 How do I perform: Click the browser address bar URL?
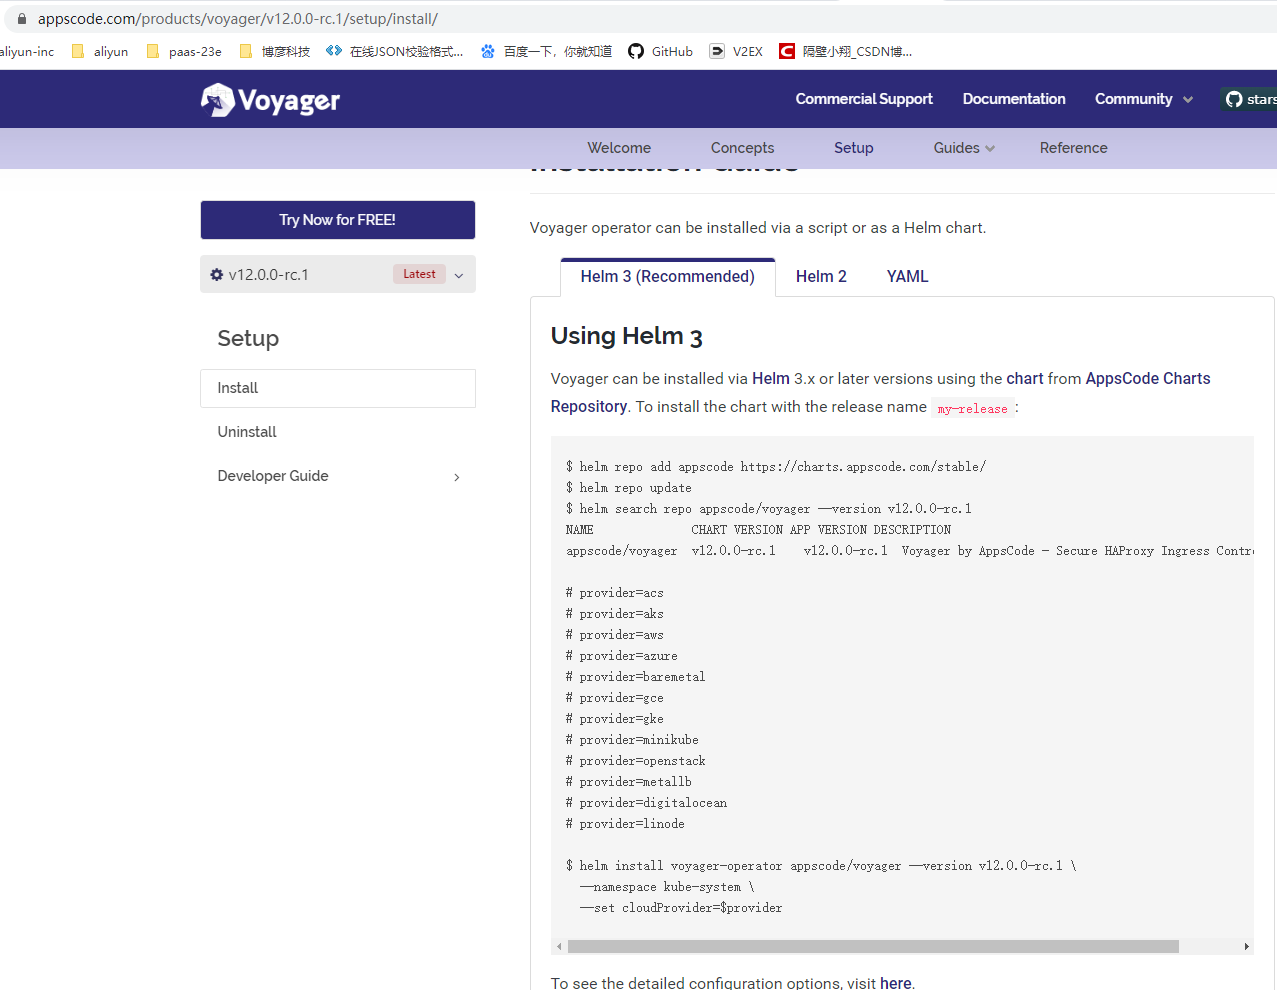pos(238,19)
